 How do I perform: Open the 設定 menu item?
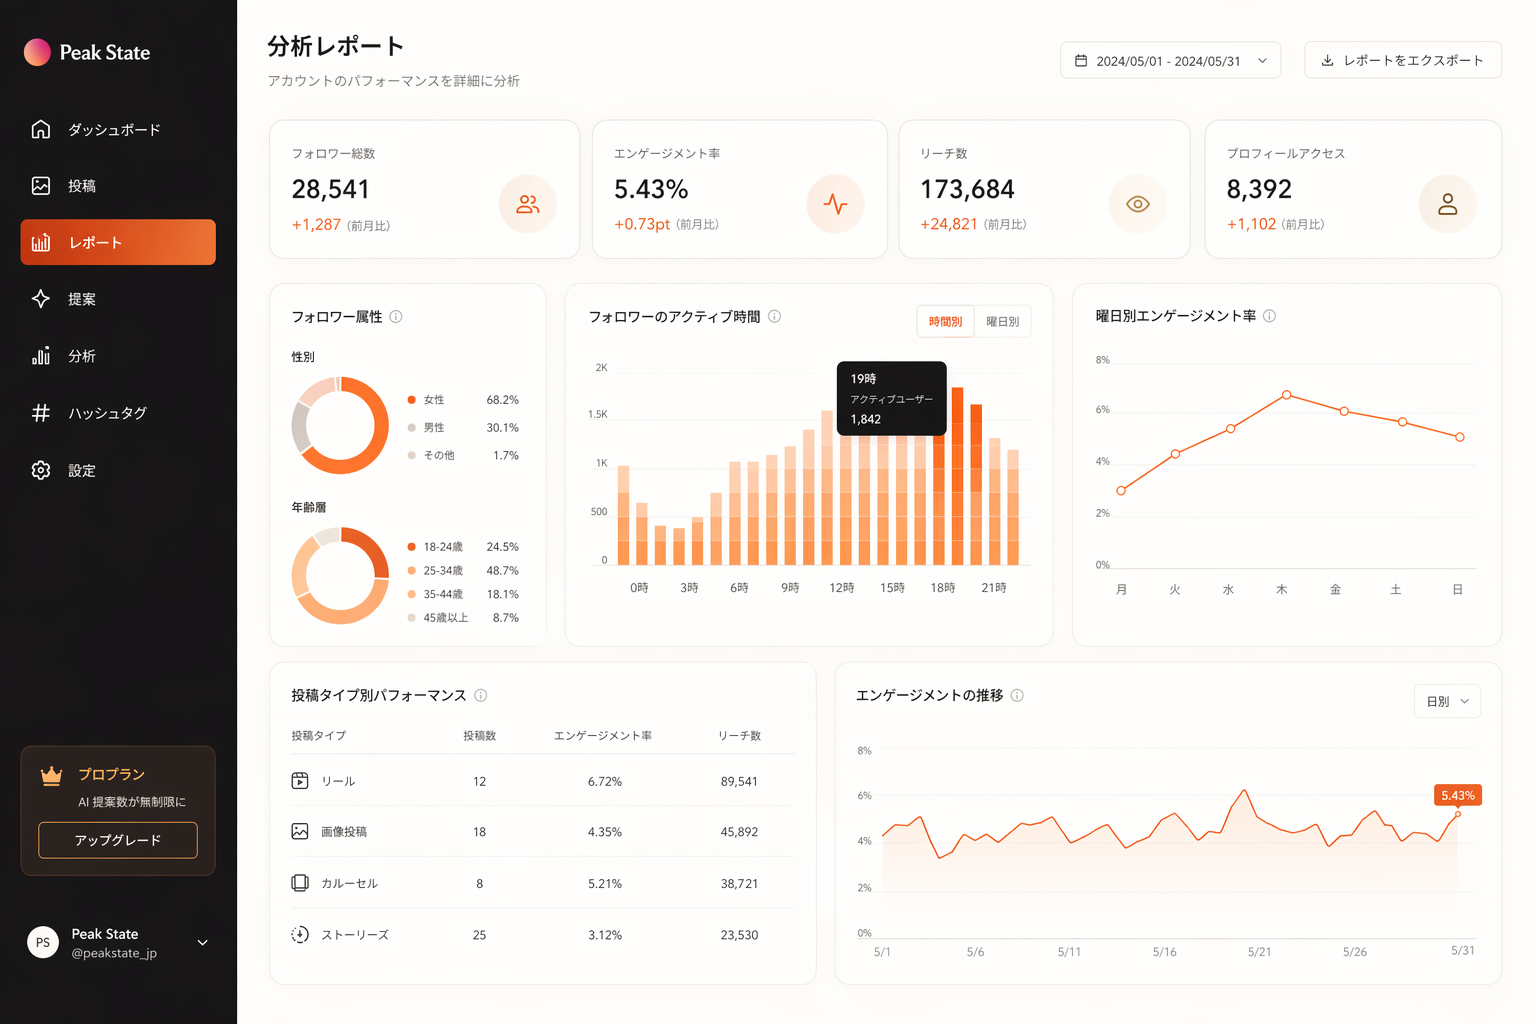coord(118,470)
